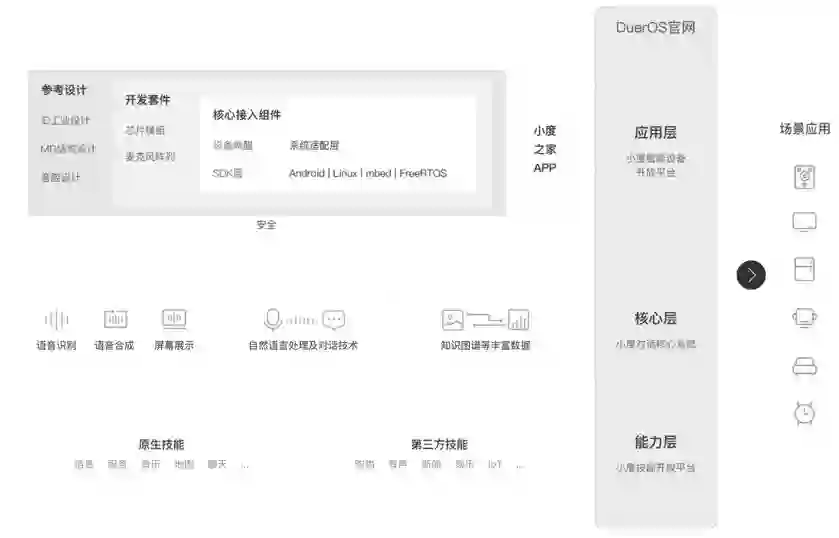Click the 语音识别 label
839x538 pixels.
click(x=56, y=345)
